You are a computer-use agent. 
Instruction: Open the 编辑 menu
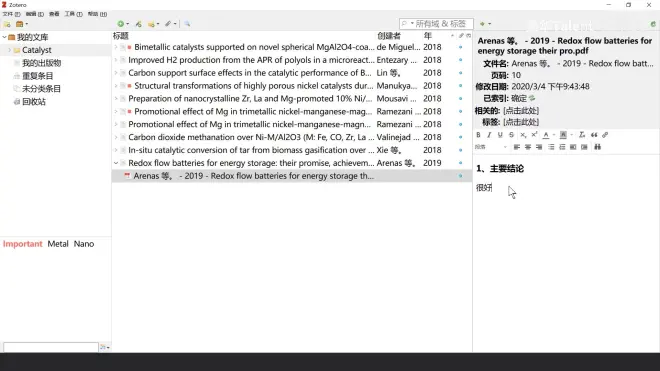click(x=35, y=14)
